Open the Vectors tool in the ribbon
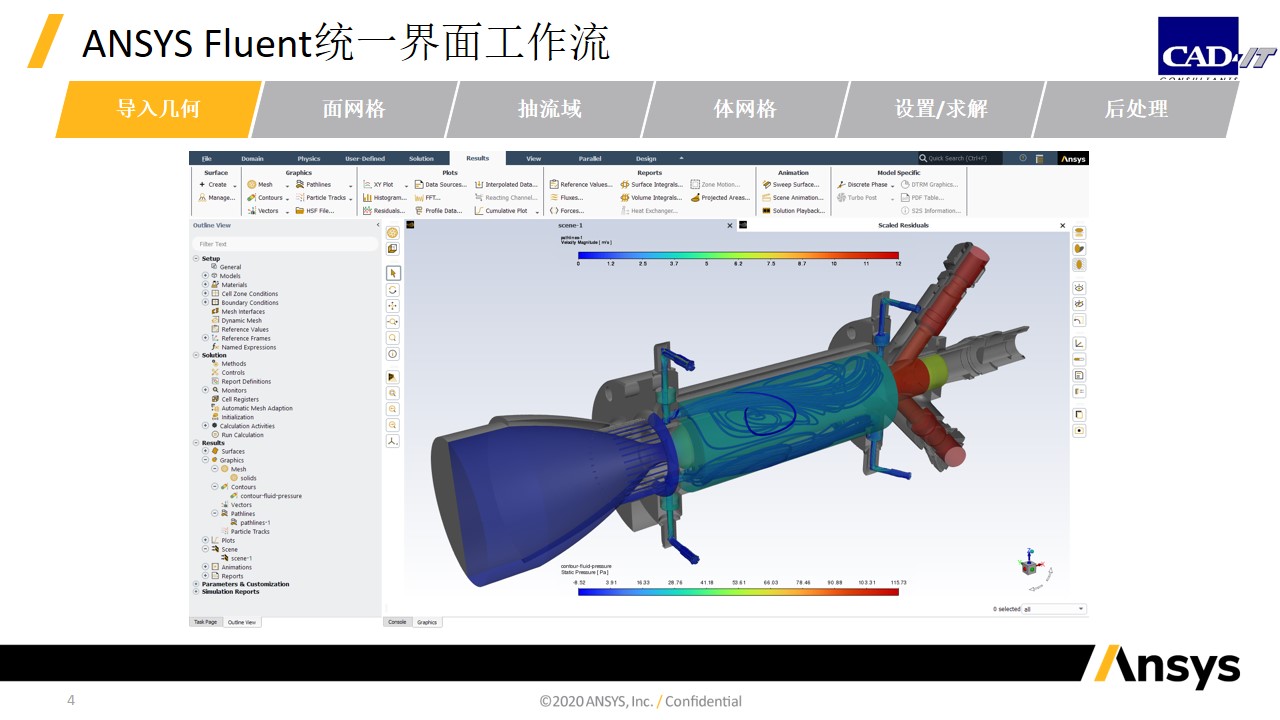 pyautogui.click(x=263, y=211)
